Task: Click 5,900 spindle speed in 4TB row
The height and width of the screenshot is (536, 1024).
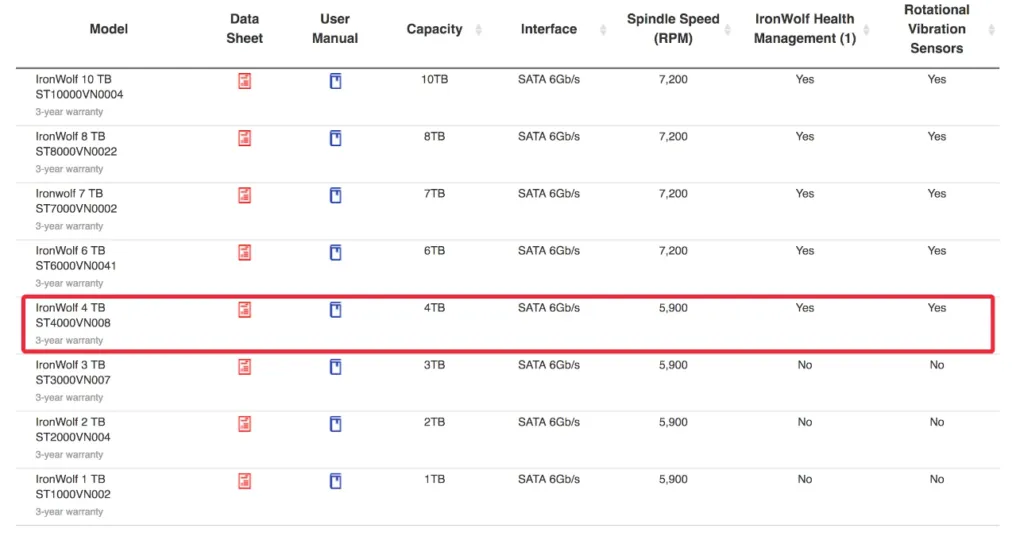Action: click(x=673, y=307)
